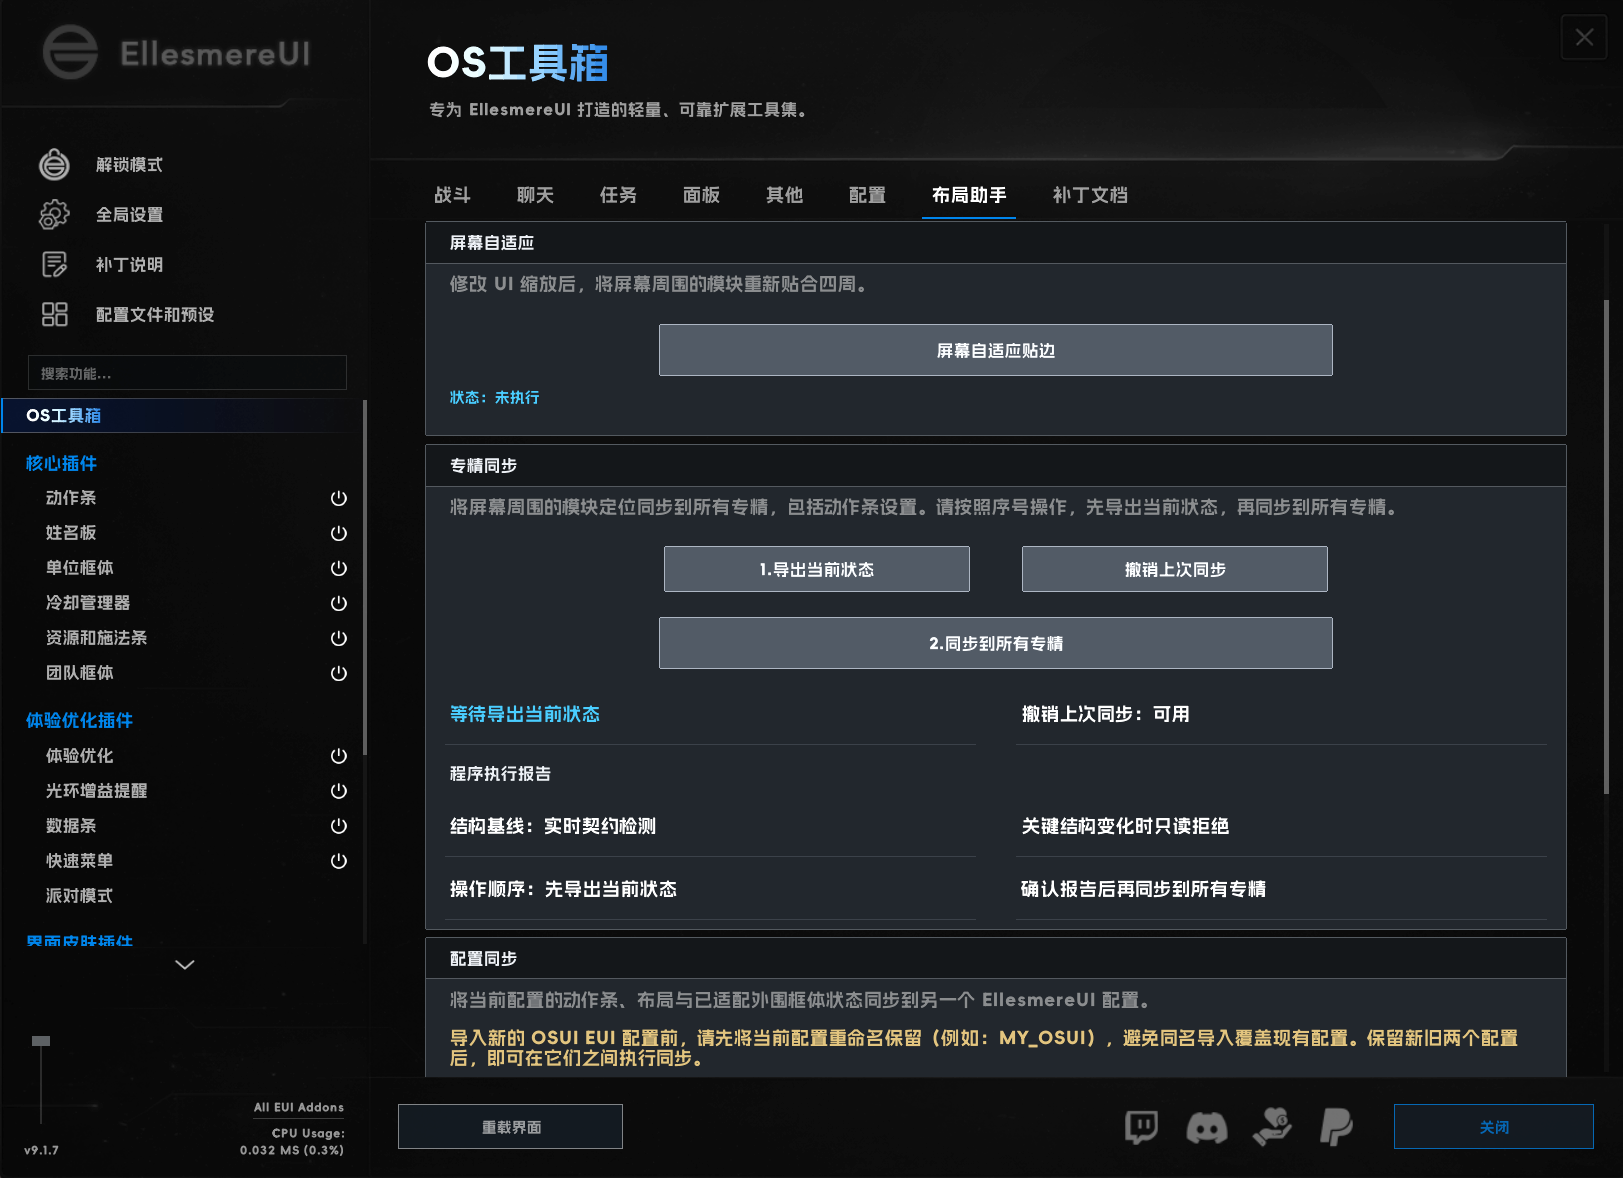This screenshot has width=1623, height=1178.
Task: Open the Twitch link icon
Action: pyautogui.click(x=1141, y=1127)
